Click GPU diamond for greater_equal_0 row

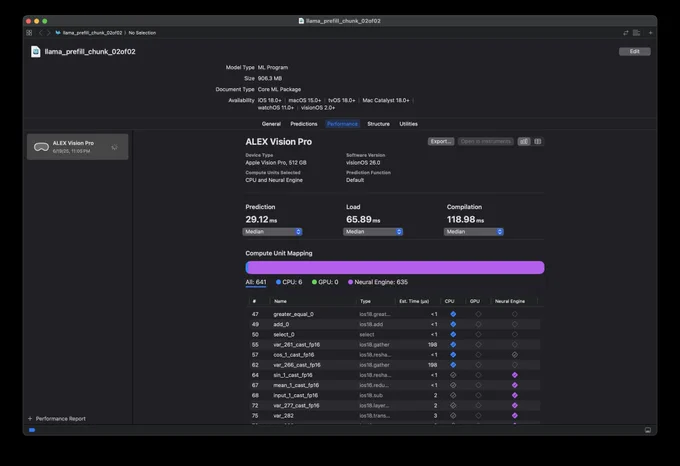click(478, 314)
